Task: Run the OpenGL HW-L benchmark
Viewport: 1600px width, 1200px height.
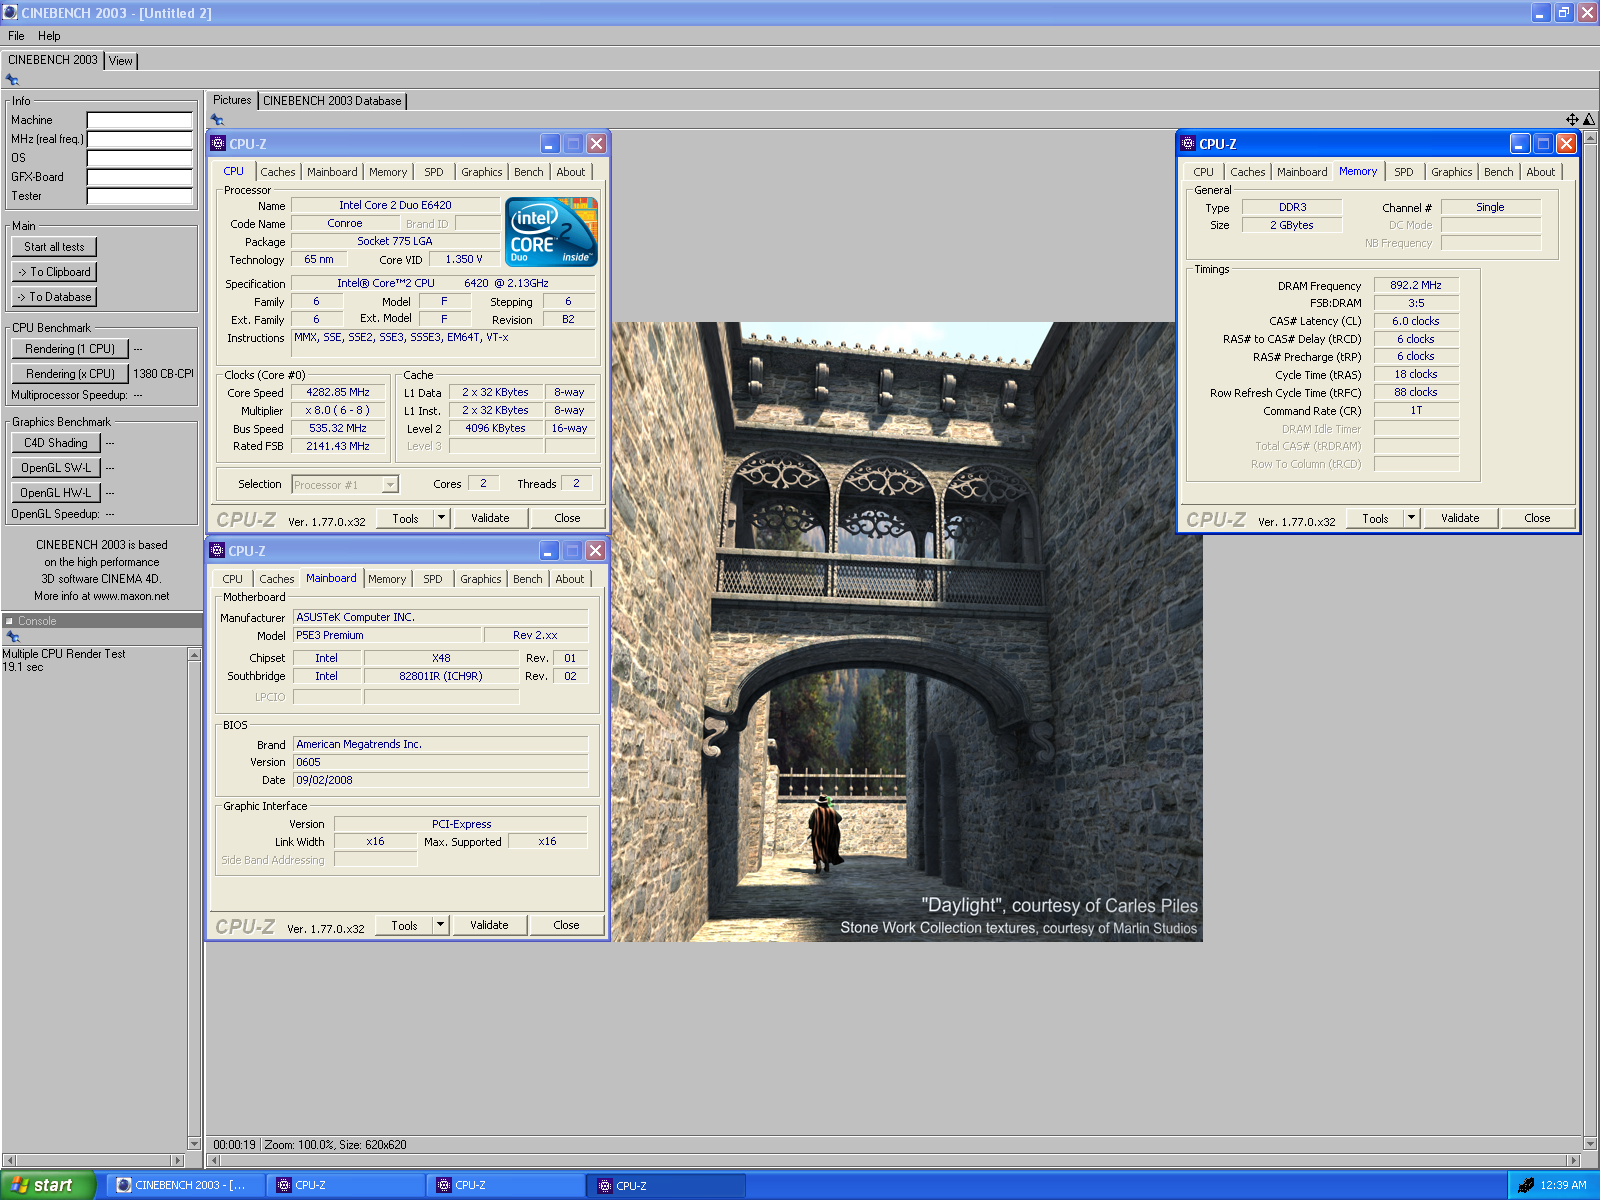Action: 56,493
